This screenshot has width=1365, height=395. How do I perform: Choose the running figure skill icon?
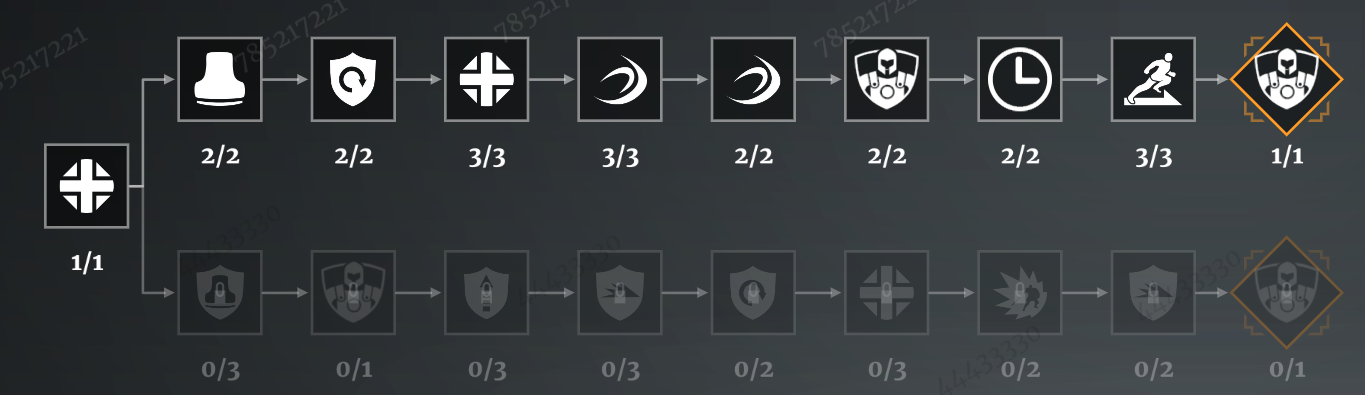click(1154, 79)
